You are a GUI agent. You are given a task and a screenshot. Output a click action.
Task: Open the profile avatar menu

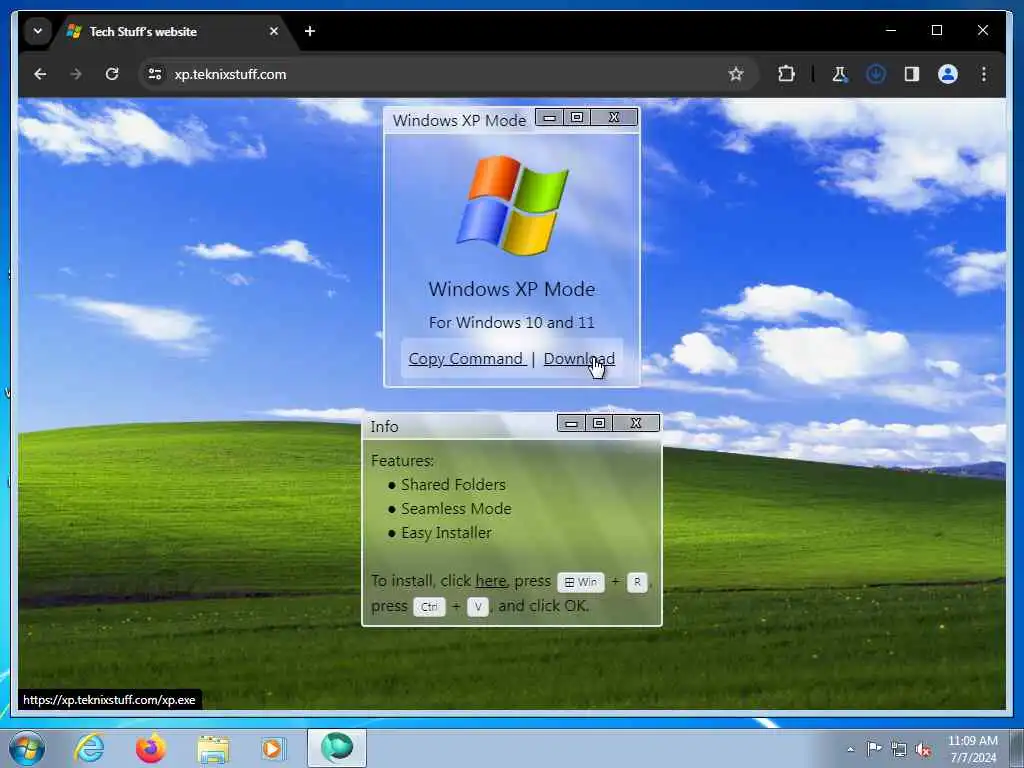pyautogui.click(x=948, y=74)
